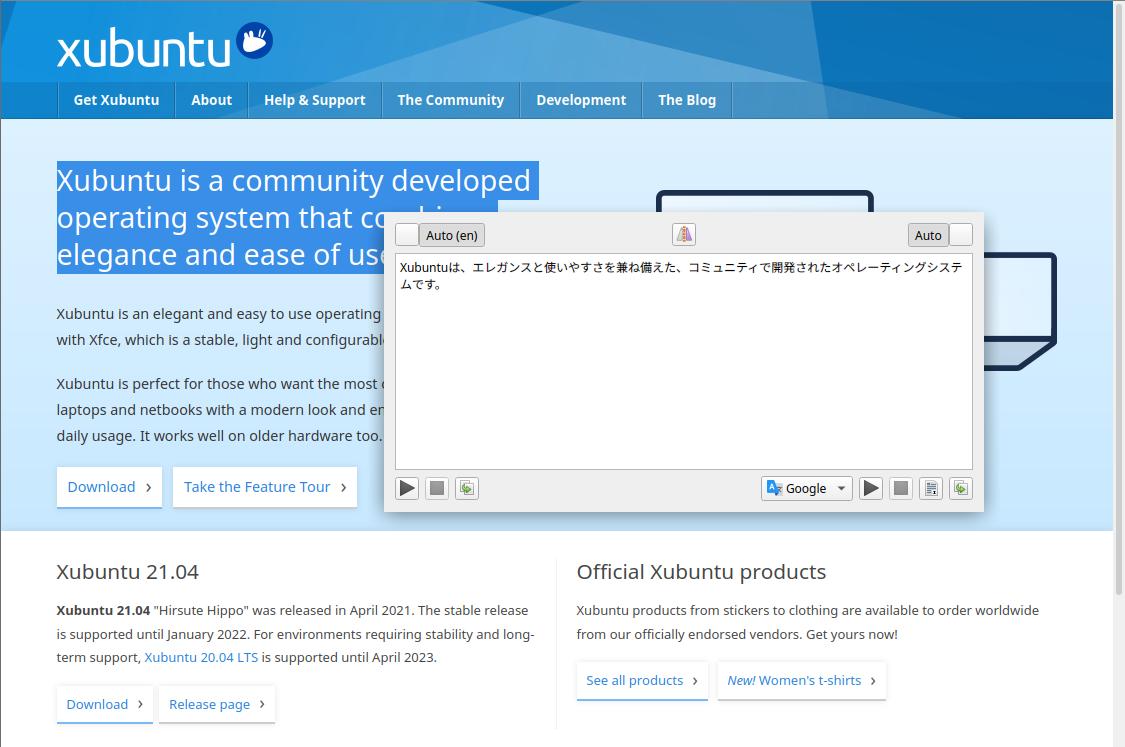Click blank language button right of Auto
Image resolution: width=1125 pixels, height=747 pixels.
(961, 235)
